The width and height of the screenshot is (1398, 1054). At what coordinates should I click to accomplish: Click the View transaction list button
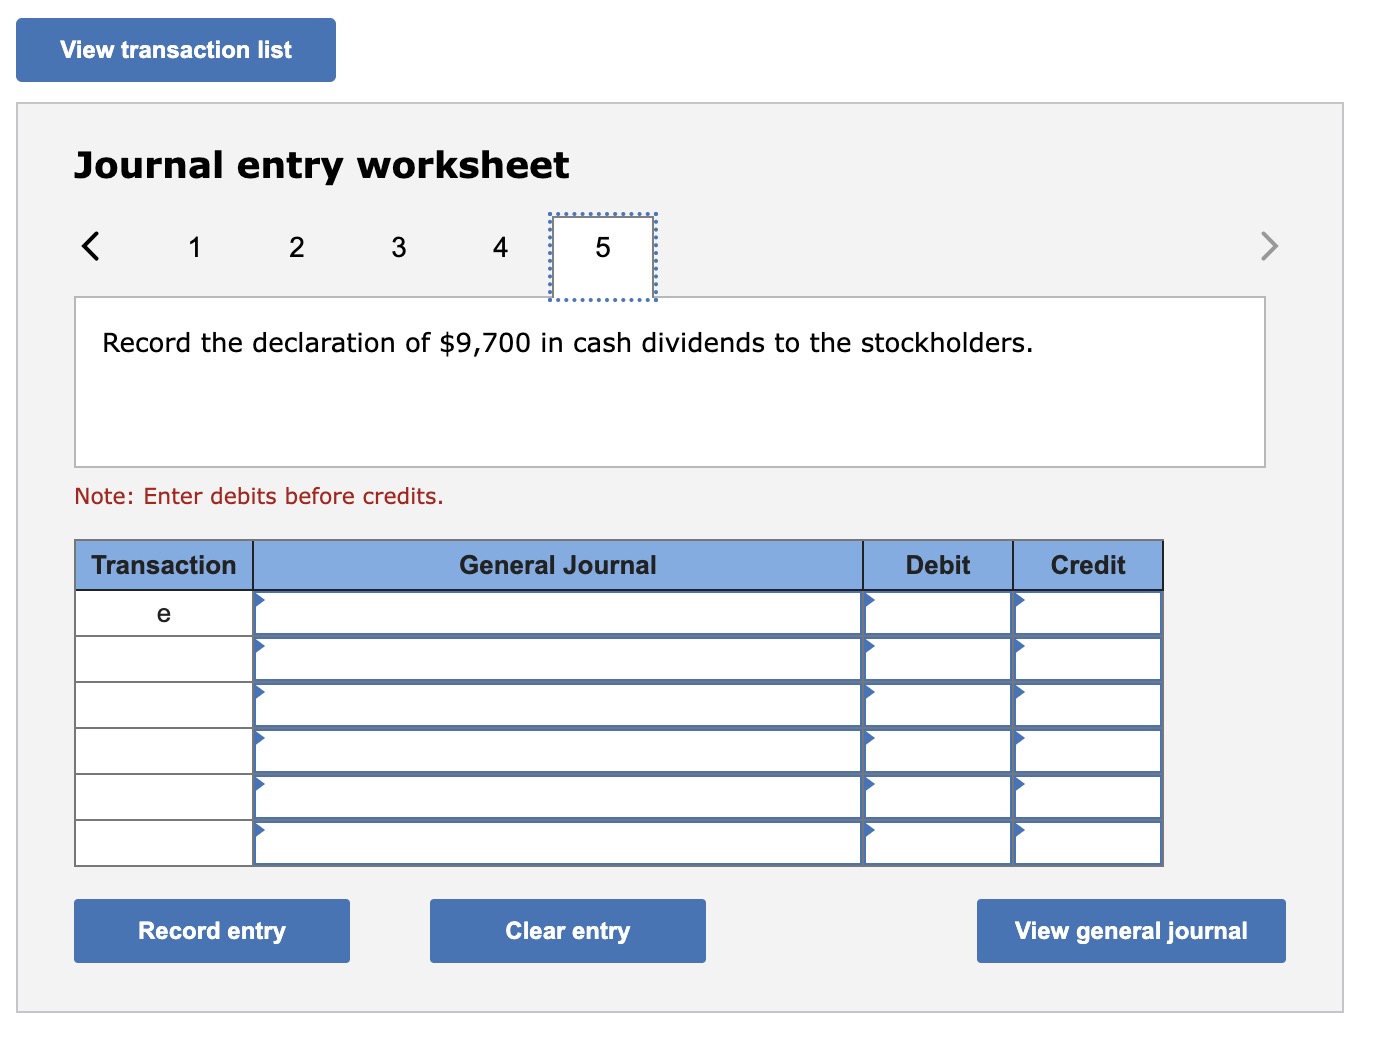pyautogui.click(x=175, y=49)
